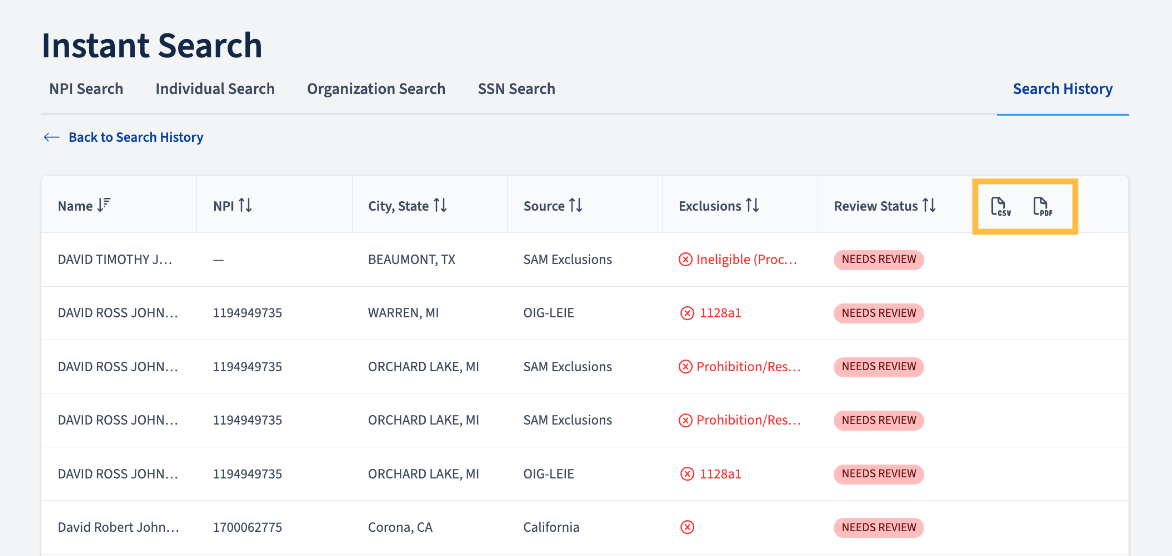Click the red X icon in the WARREN, MI row
This screenshot has width=1172, height=556.
point(687,313)
